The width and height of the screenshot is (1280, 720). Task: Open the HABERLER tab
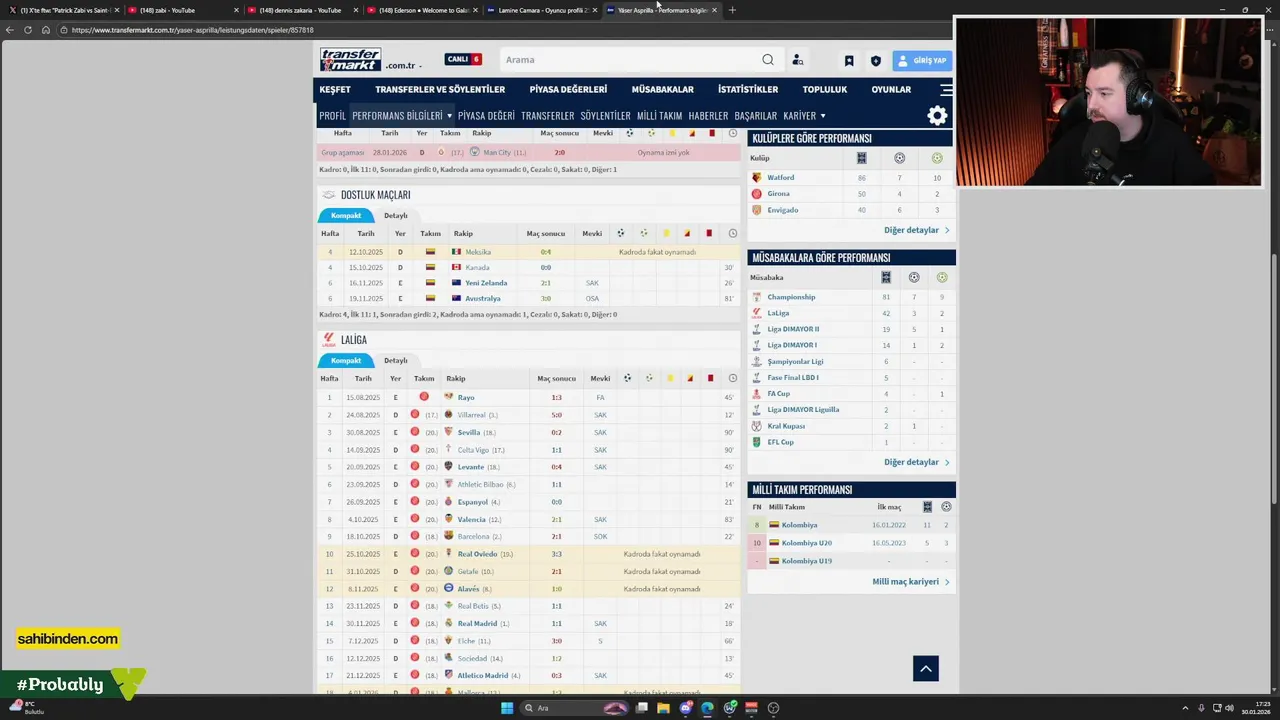click(708, 116)
